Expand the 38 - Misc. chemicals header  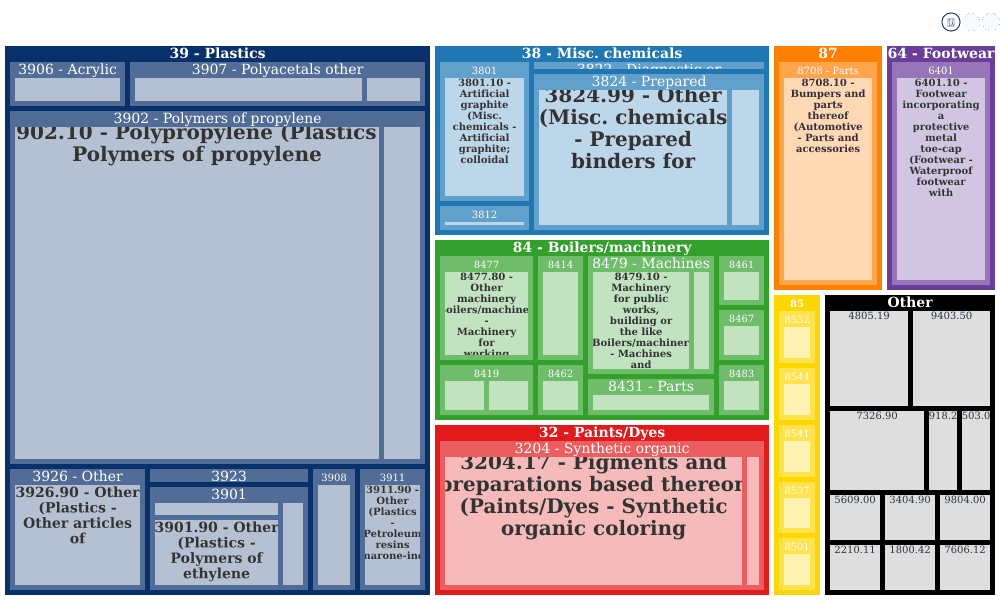pos(601,53)
